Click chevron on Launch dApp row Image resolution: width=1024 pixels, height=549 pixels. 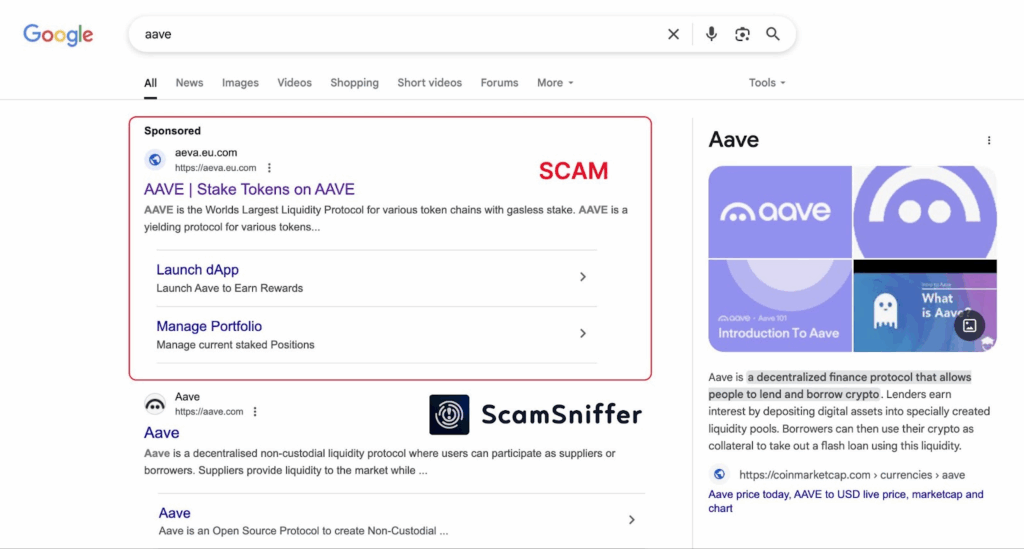(583, 277)
